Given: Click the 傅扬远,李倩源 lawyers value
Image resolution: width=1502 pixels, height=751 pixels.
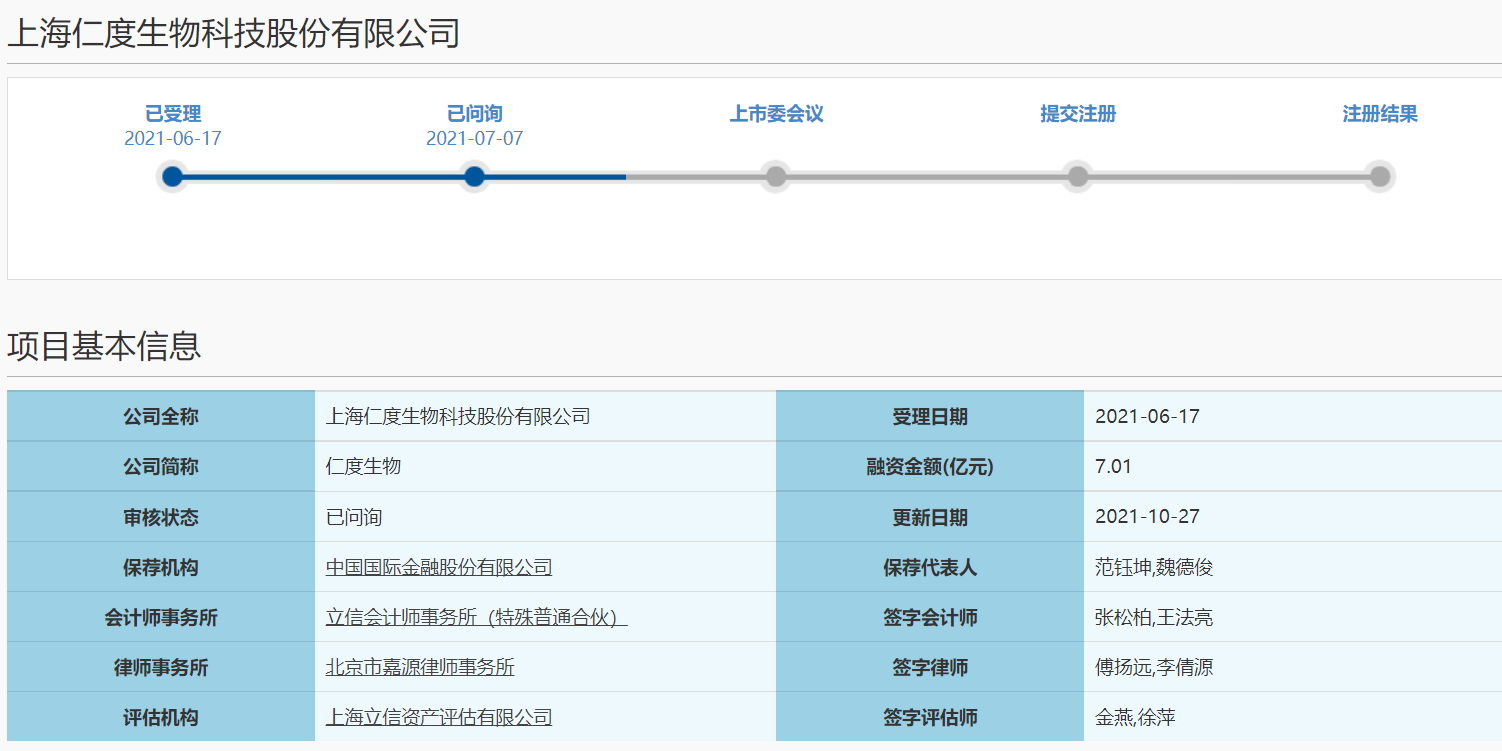Looking at the screenshot, I should (1154, 668).
